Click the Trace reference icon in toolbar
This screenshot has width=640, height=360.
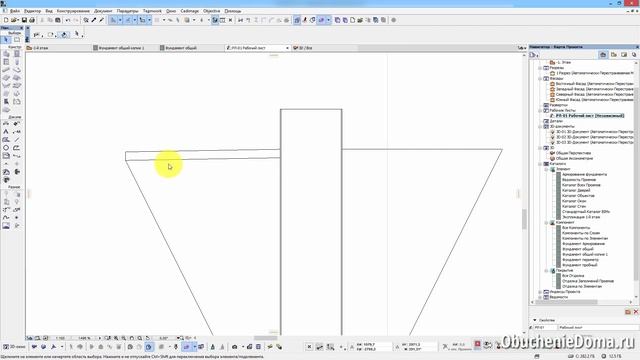point(297,20)
